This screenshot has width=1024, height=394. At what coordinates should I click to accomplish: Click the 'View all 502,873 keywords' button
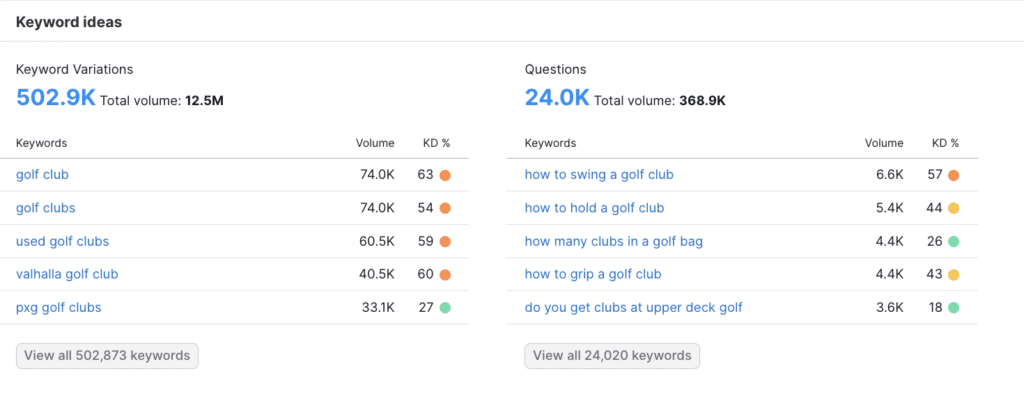point(107,356)
